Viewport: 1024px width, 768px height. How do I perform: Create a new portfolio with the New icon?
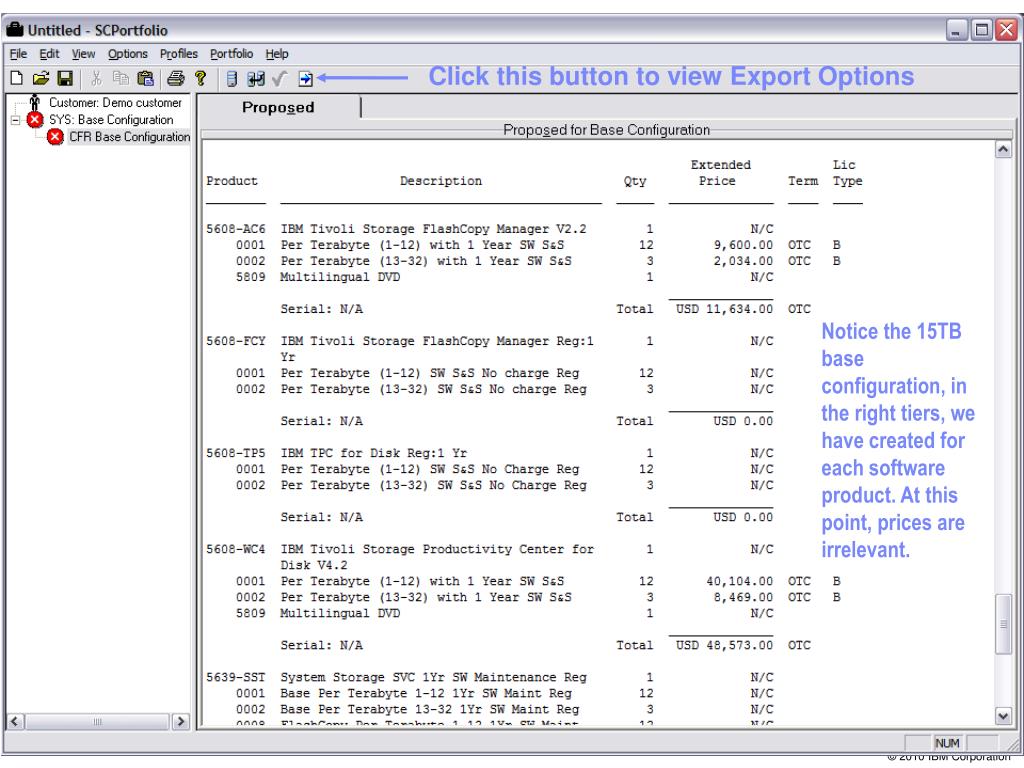point(17,78)
